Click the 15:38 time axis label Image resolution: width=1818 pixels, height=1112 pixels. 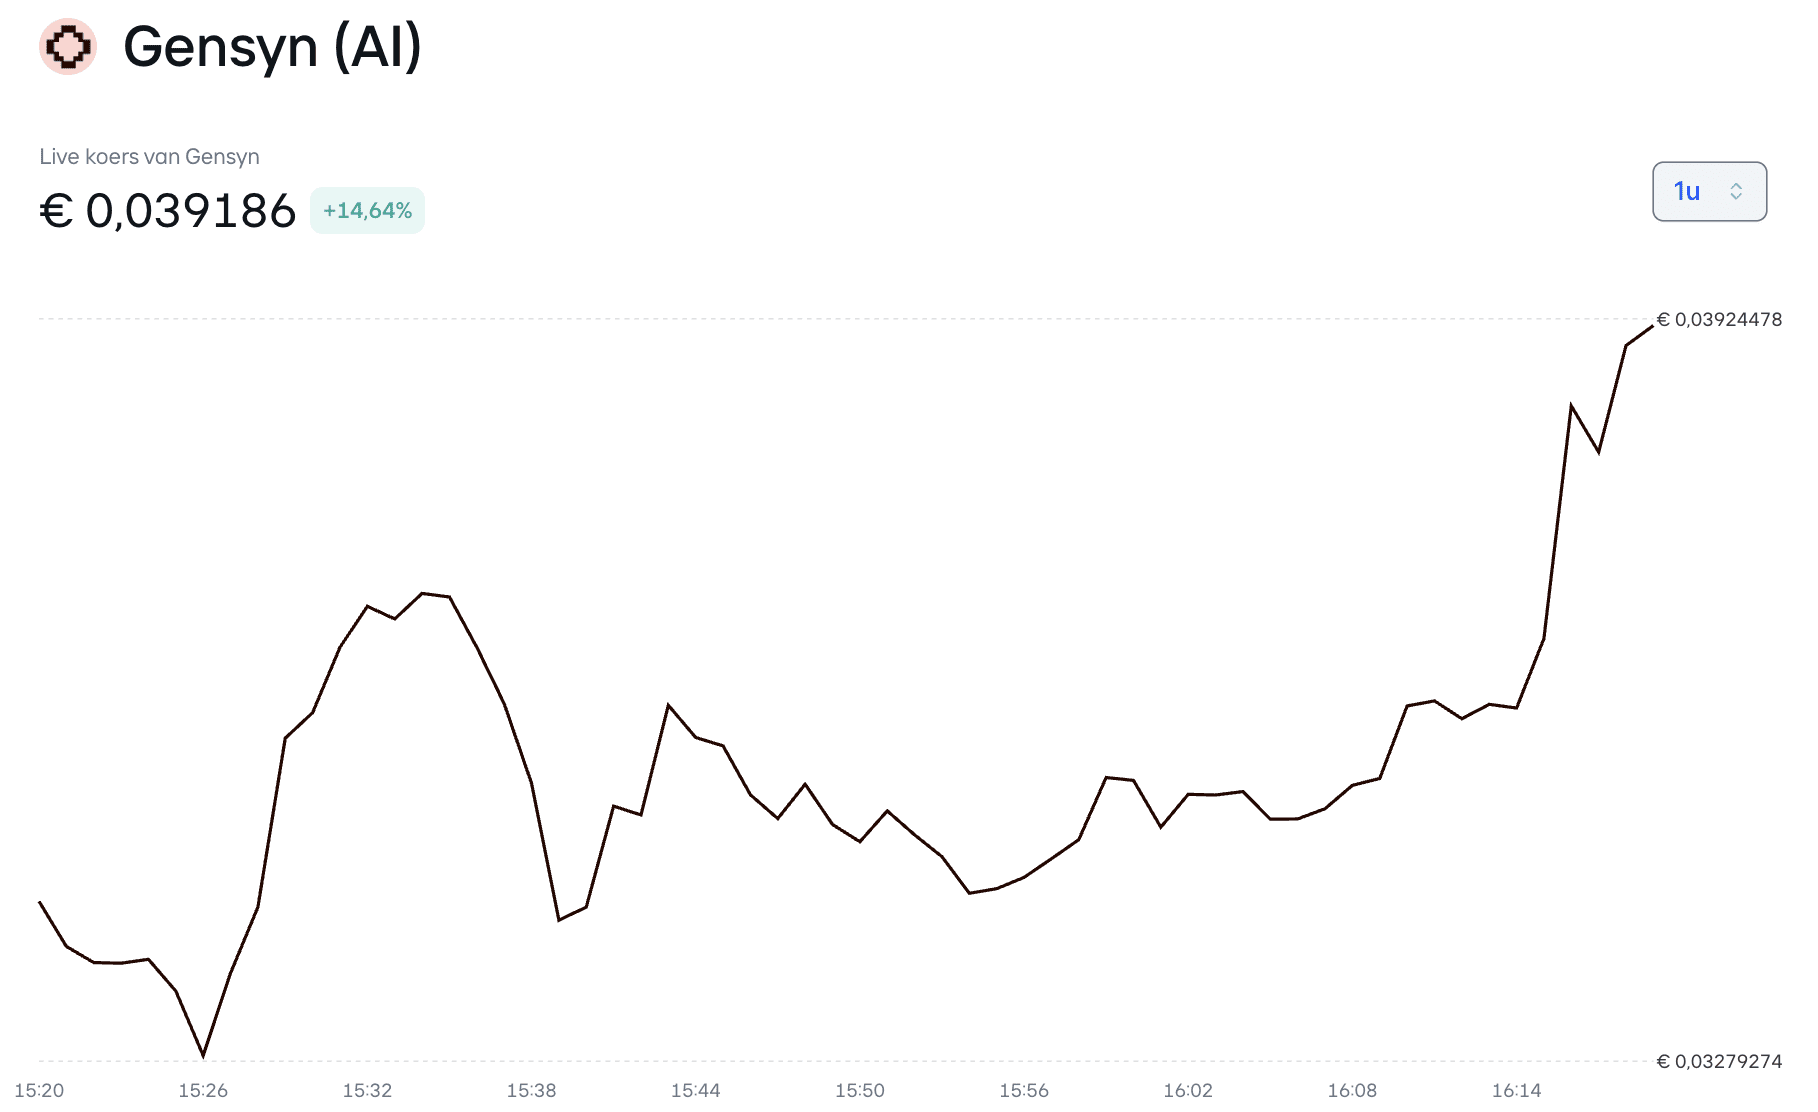531,1090
